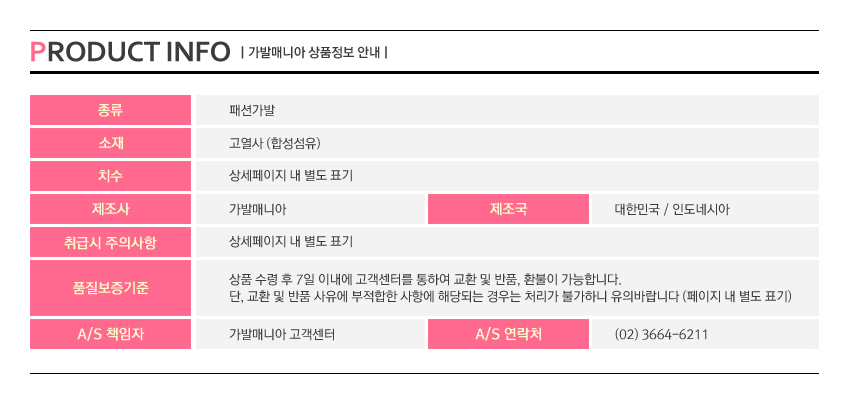This screenshot has height=404, width=850.
Task: Select the 제조사 label cell
Action: coord(110,209)
